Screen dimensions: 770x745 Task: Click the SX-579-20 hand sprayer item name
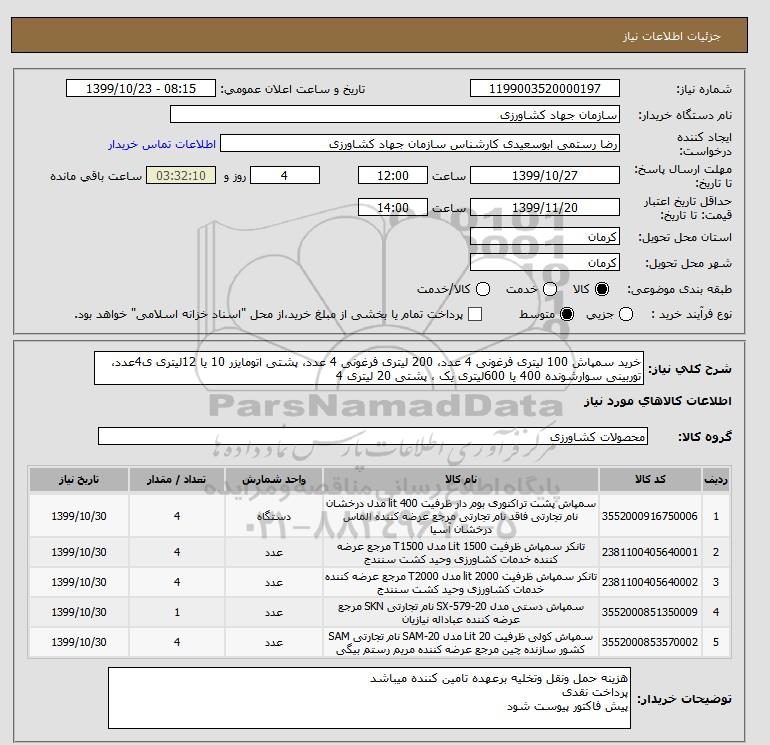click(461, 612)
